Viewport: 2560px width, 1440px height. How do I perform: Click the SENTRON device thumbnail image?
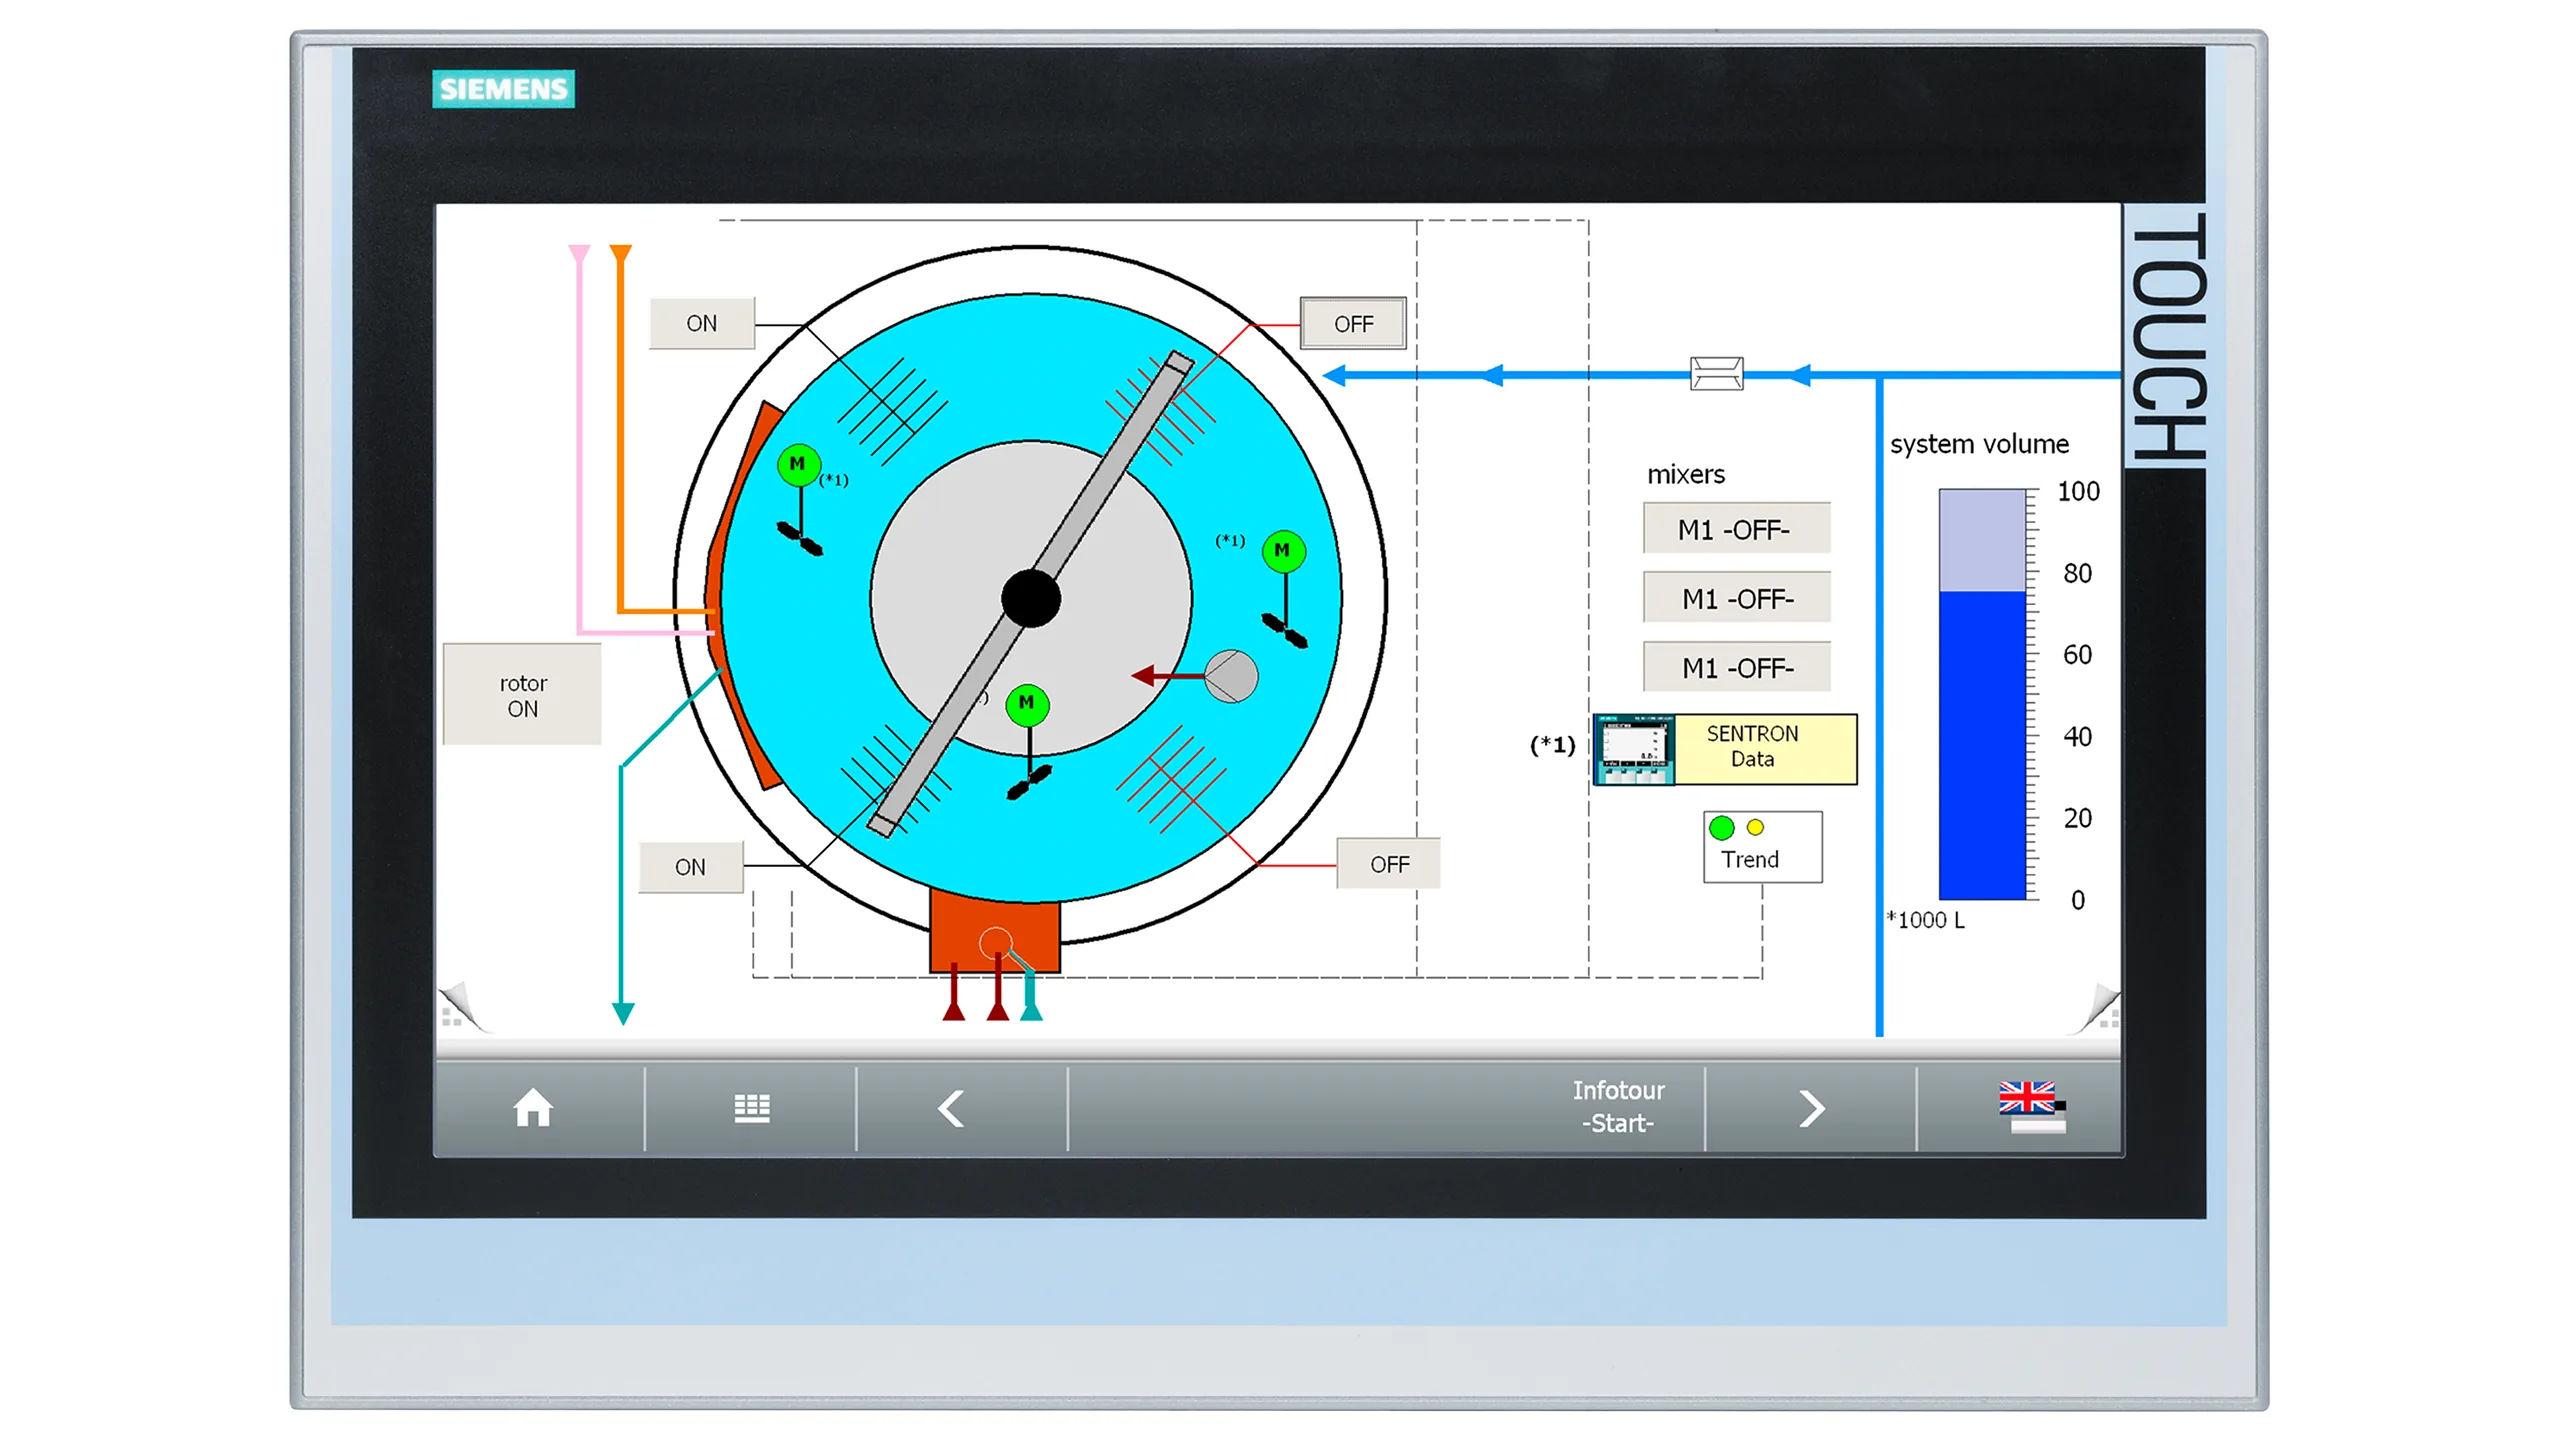pos(1633,749)
